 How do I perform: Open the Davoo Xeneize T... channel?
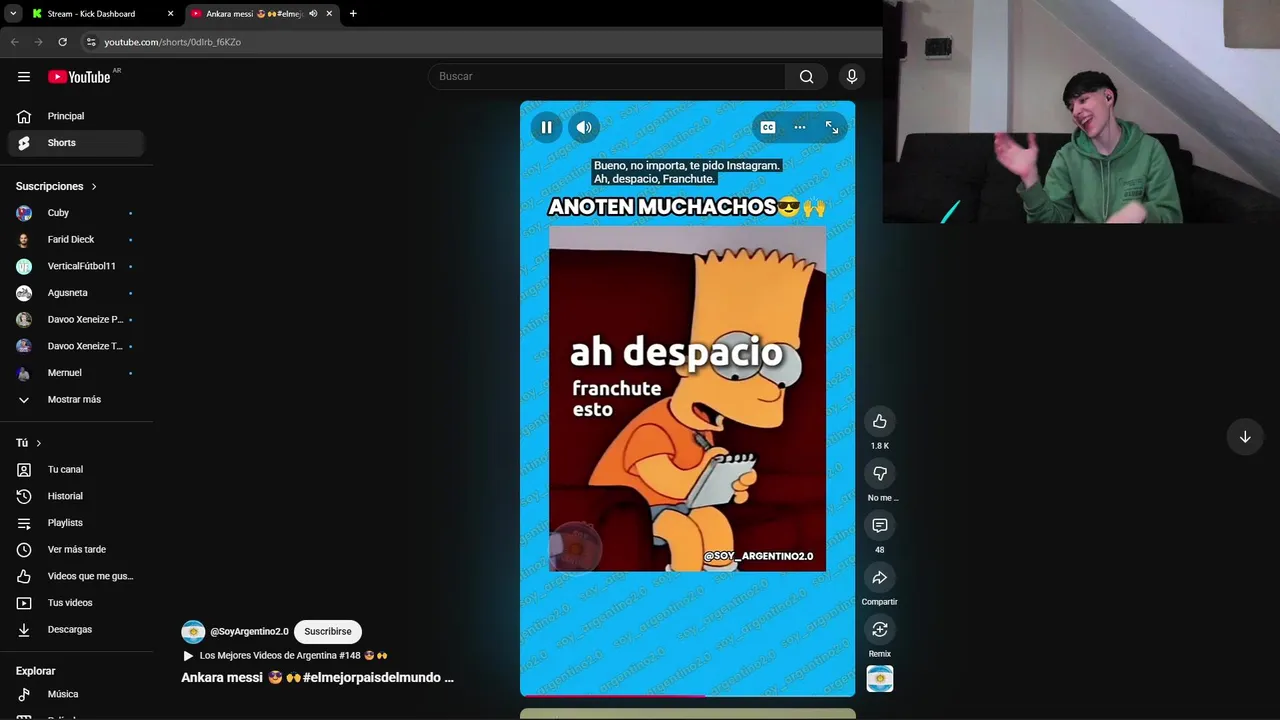pos(77,346)
